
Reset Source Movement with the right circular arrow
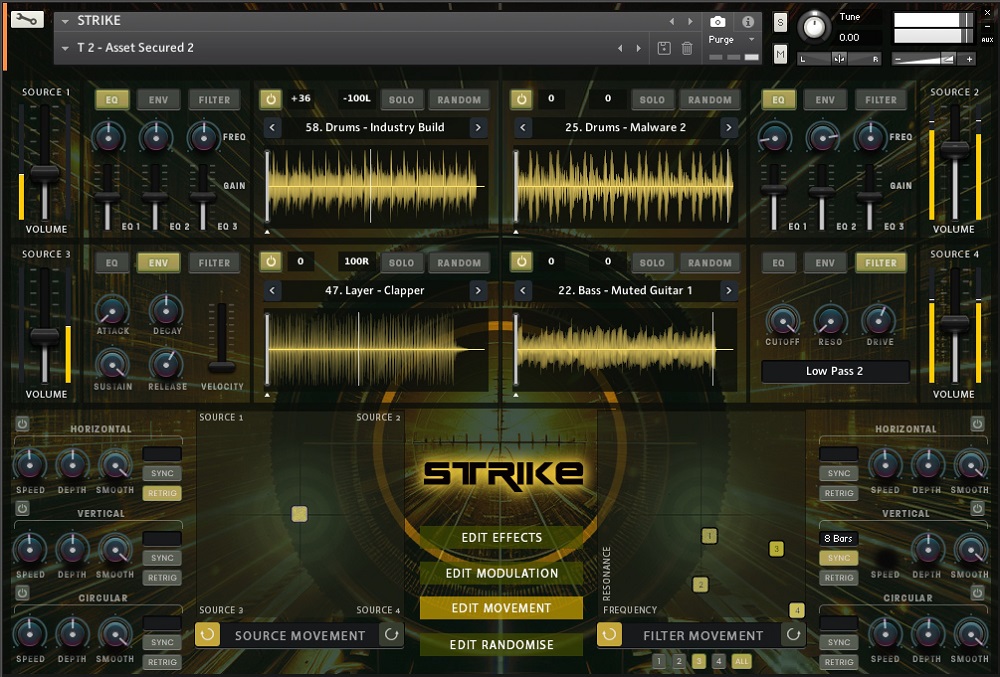click(x=392, y=635)
